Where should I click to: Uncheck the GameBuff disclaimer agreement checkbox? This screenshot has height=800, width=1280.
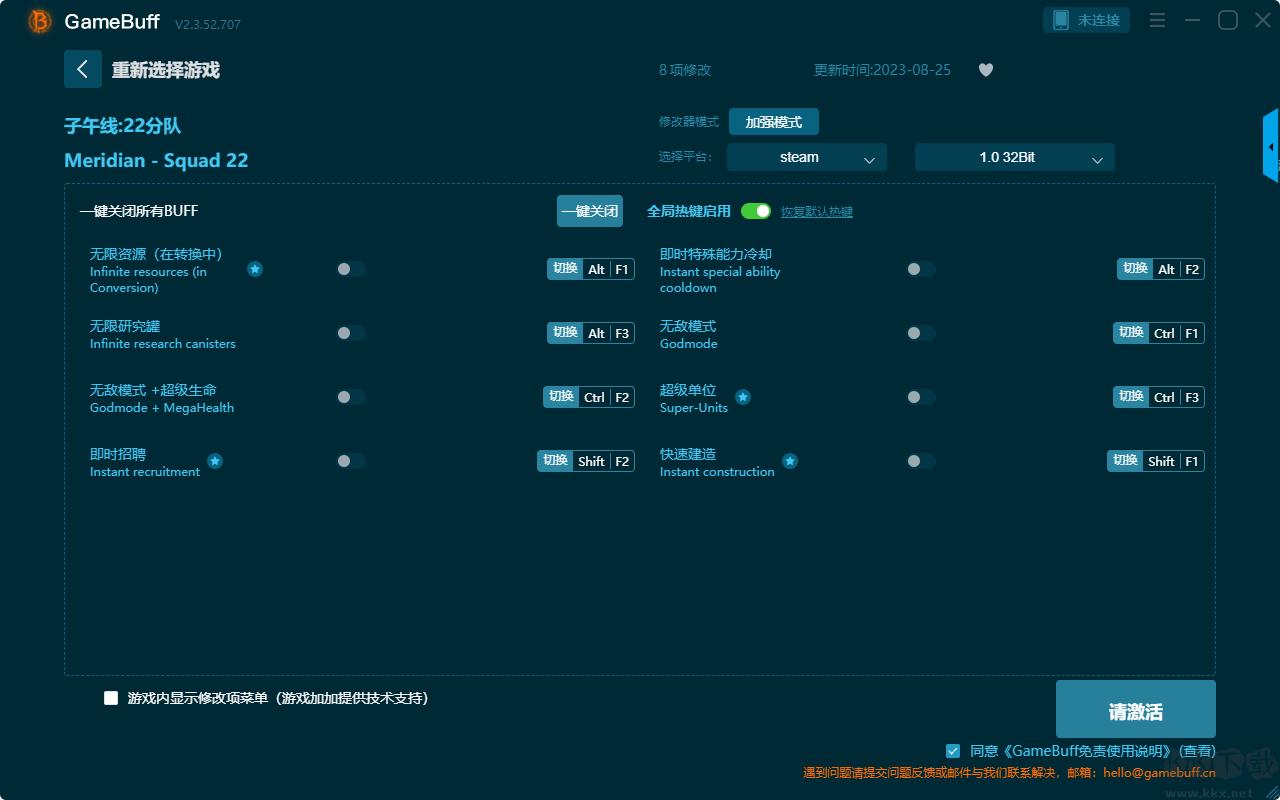coord(953,750)
